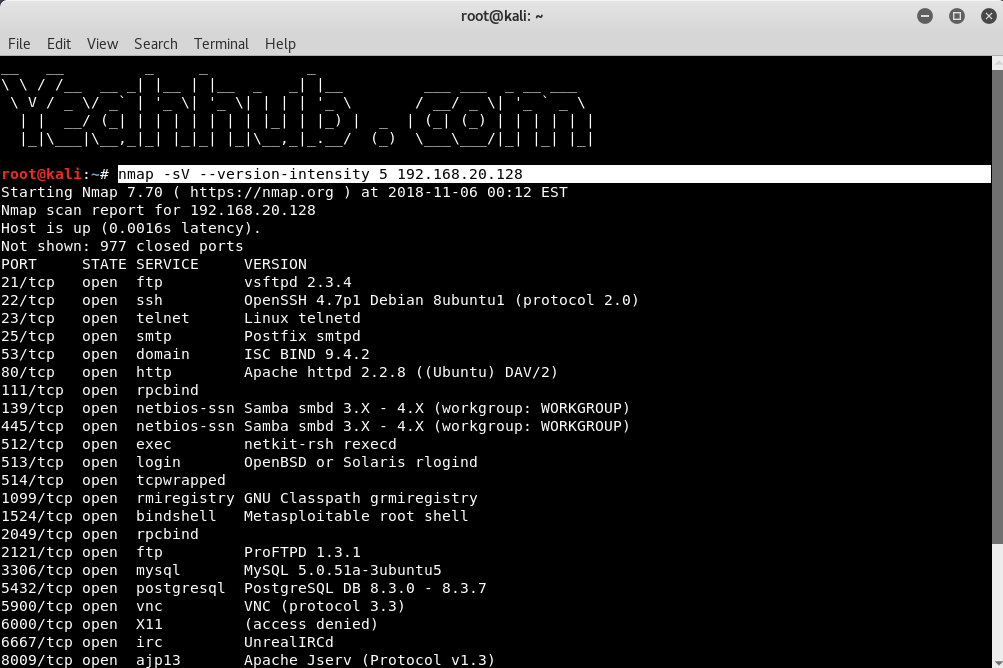This screenshot has height=668, width=1003.
Task: Click the highlighted nmap -sV command text
Action: (x=320, y=174)
